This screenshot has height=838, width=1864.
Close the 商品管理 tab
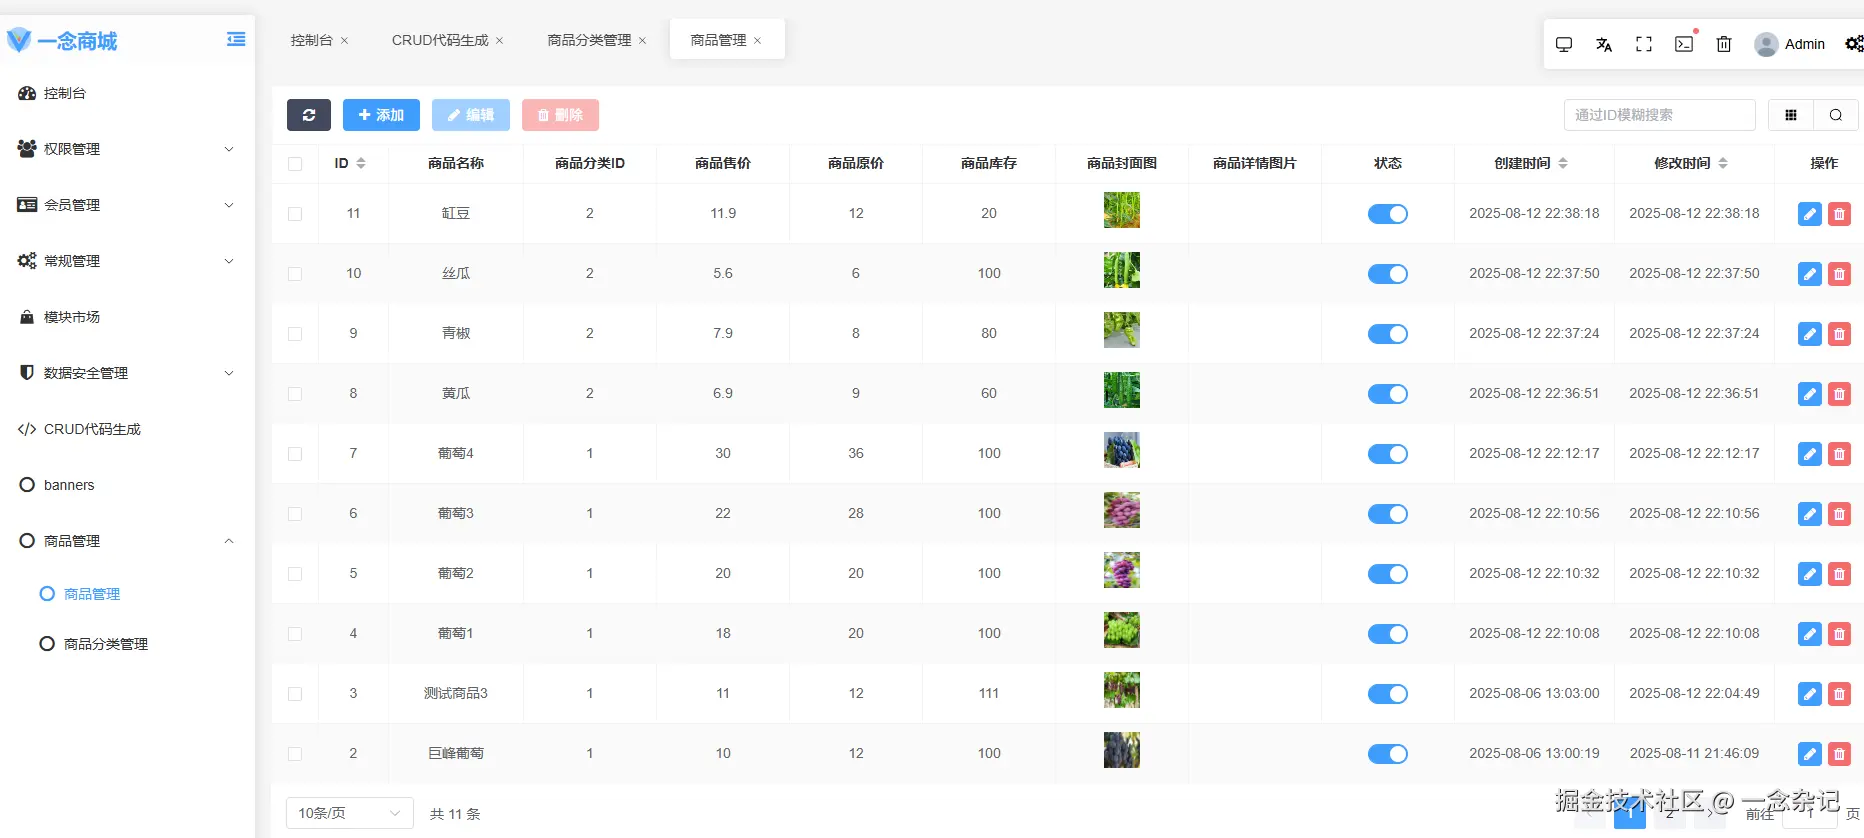(x=757, y=41)
